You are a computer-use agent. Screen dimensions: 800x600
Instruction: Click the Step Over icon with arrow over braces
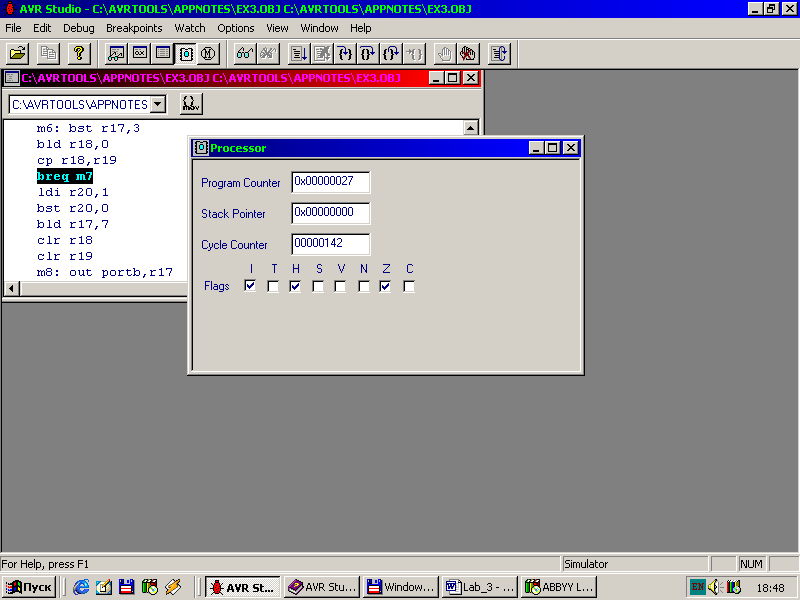368,54
